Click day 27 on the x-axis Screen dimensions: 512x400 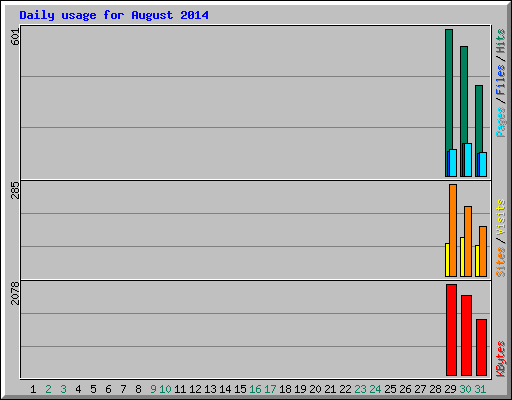click(420, 389)
